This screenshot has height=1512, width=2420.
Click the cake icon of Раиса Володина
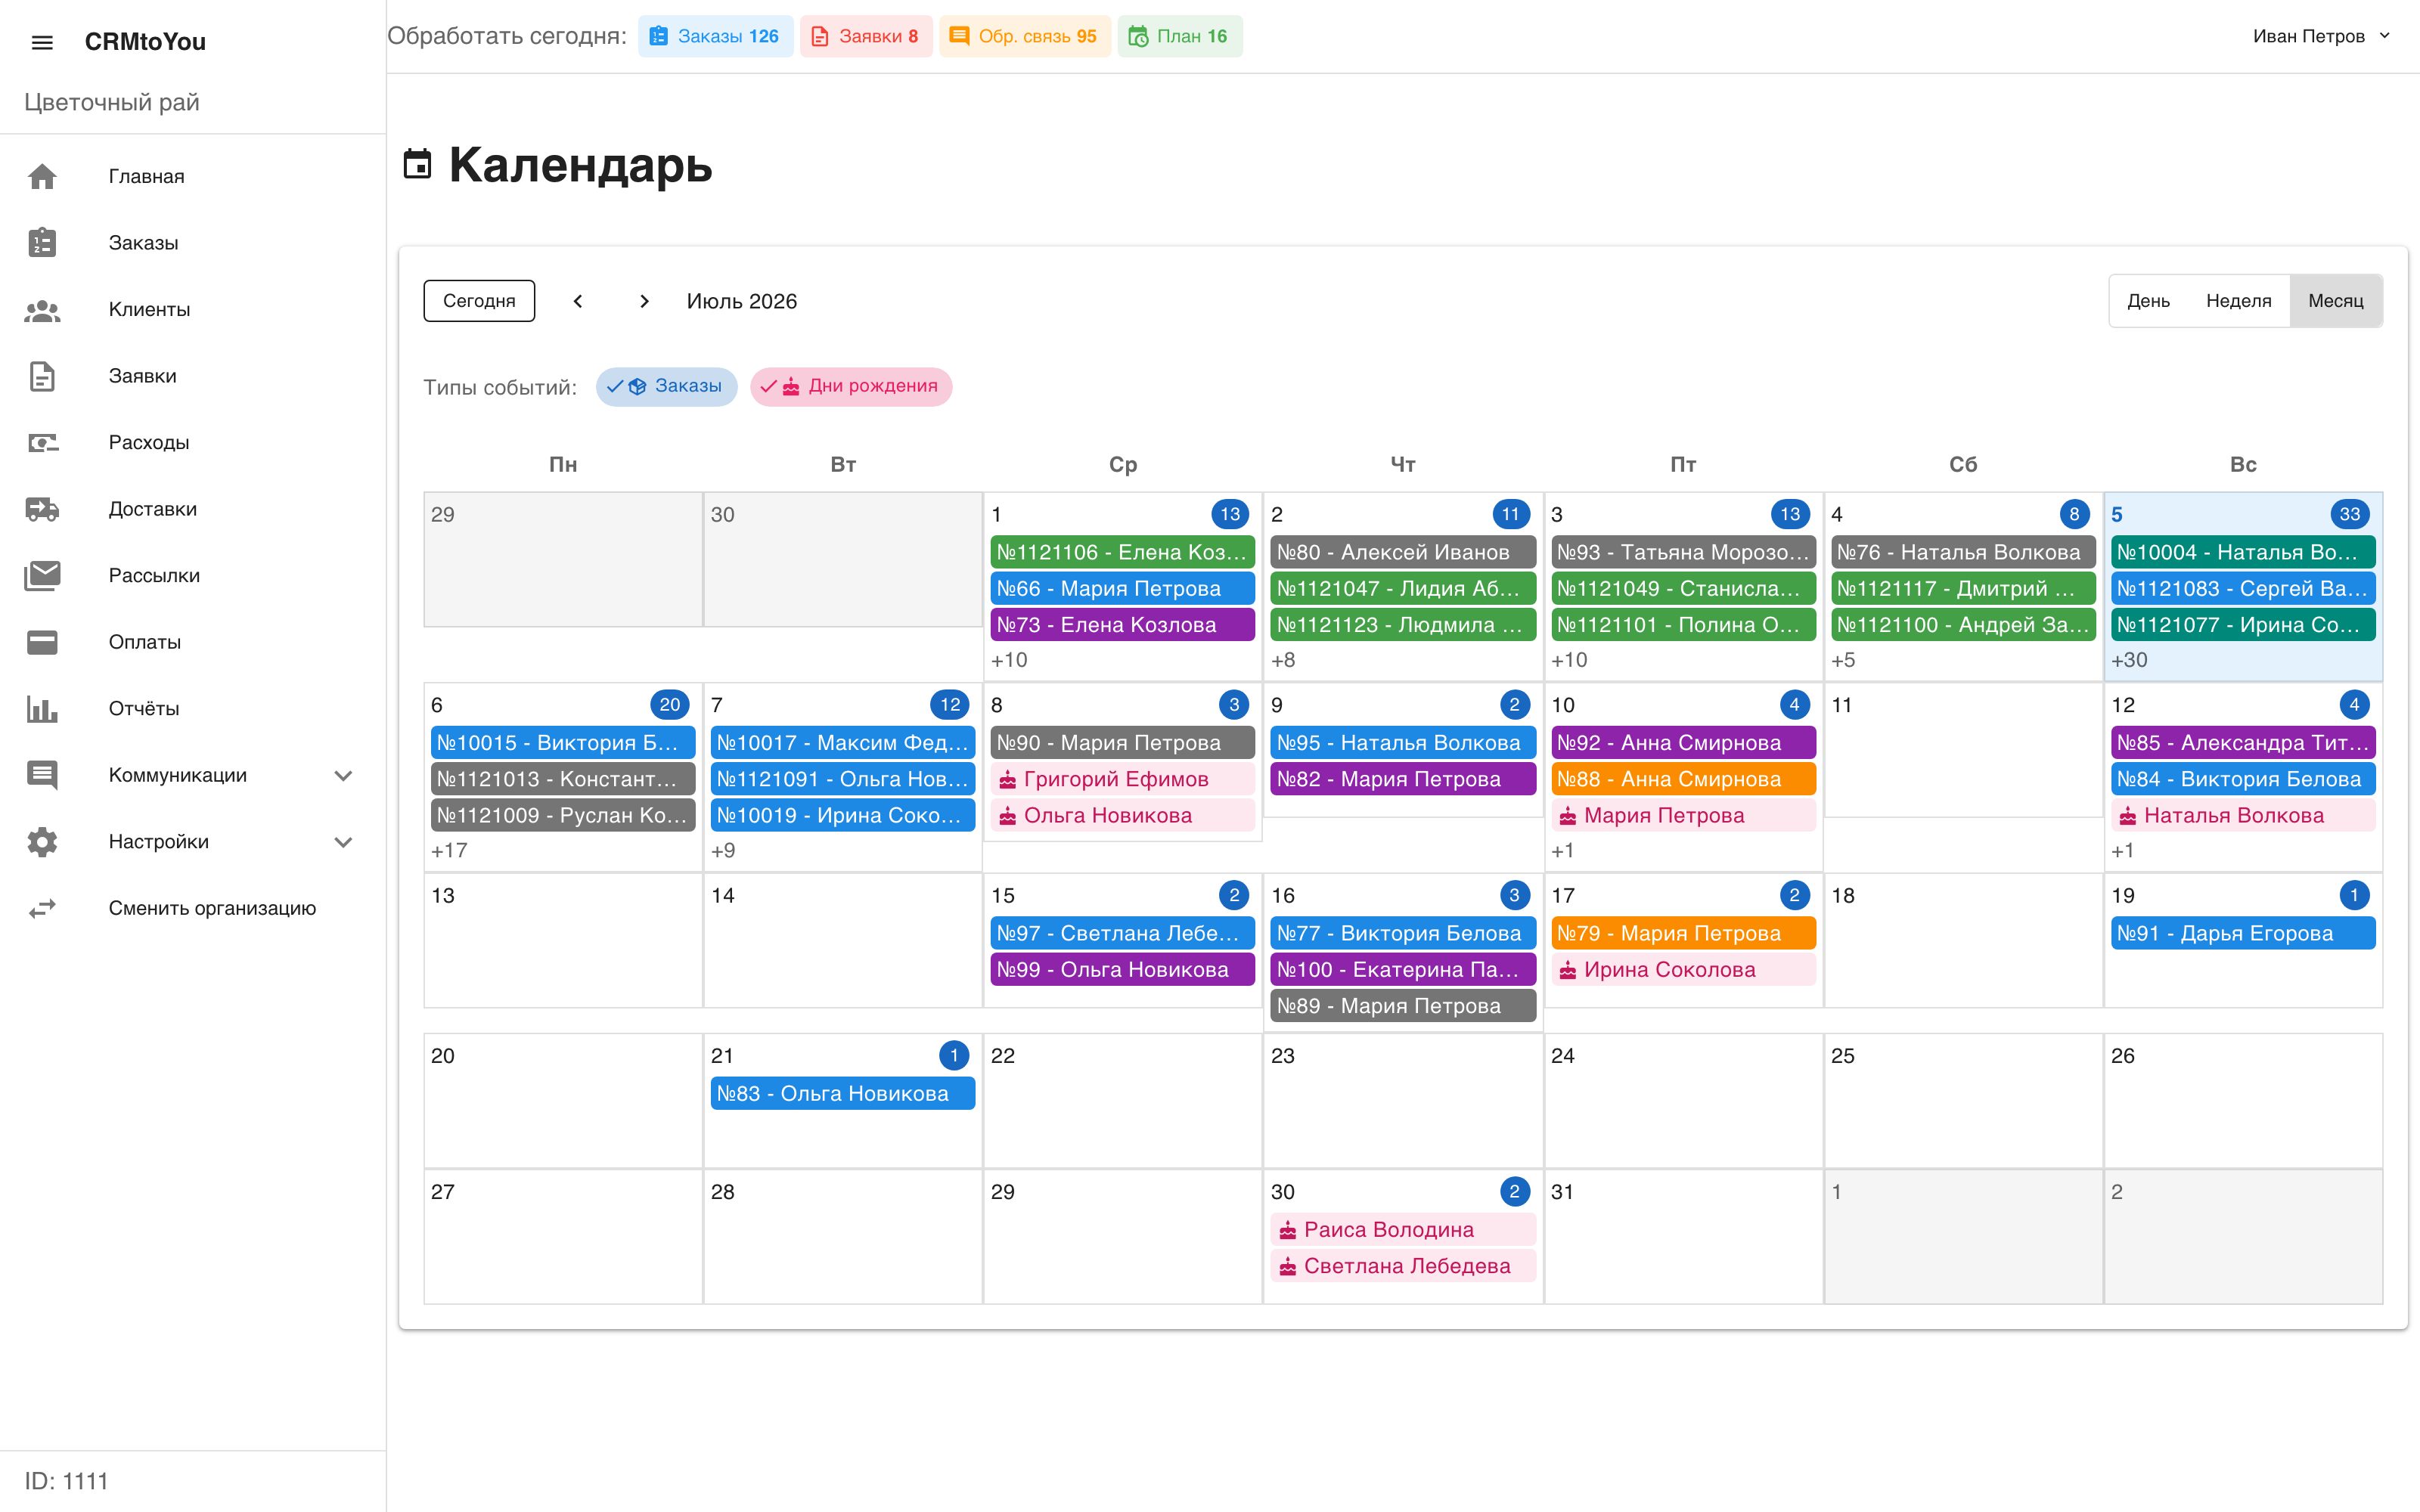click(x=1288, y=1230)
